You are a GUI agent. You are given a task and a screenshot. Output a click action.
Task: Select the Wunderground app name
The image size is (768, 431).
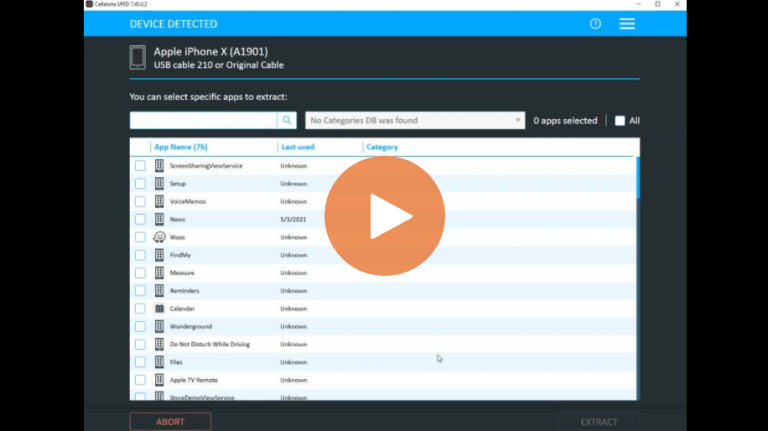(191, 327)
